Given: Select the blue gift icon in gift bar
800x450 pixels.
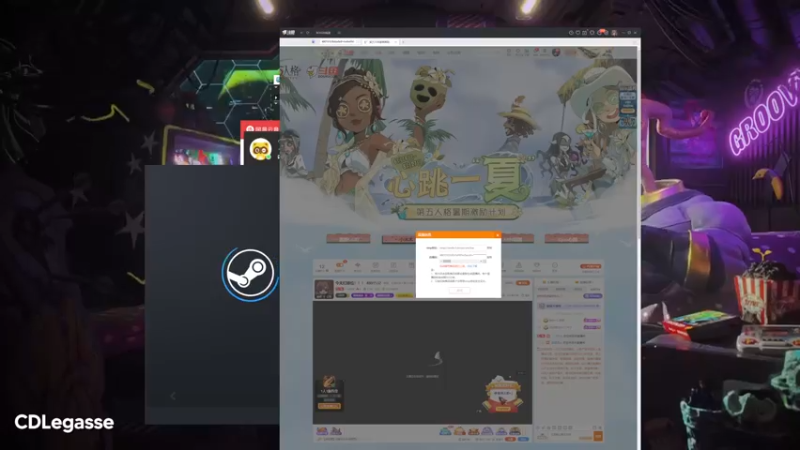Looking at the screenshot, I should coord(444,431).
